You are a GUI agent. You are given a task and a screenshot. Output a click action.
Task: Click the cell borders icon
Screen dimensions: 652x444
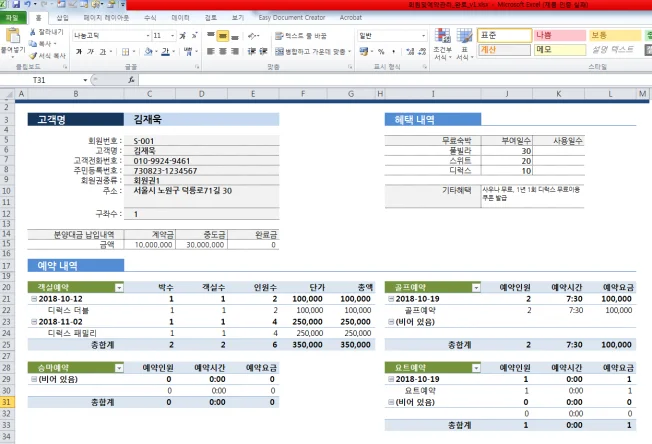[125, 52]
